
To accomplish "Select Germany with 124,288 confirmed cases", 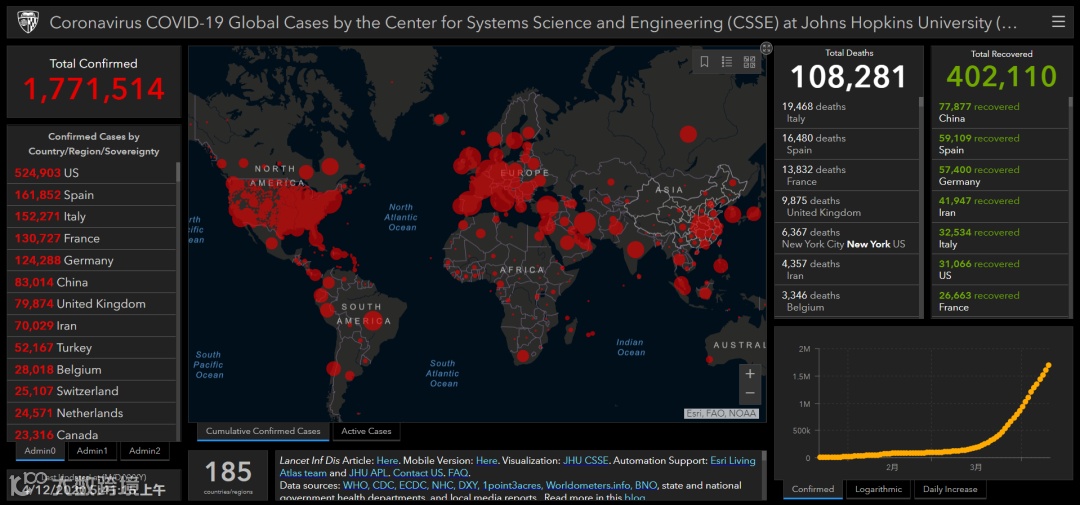I will 94,260.
